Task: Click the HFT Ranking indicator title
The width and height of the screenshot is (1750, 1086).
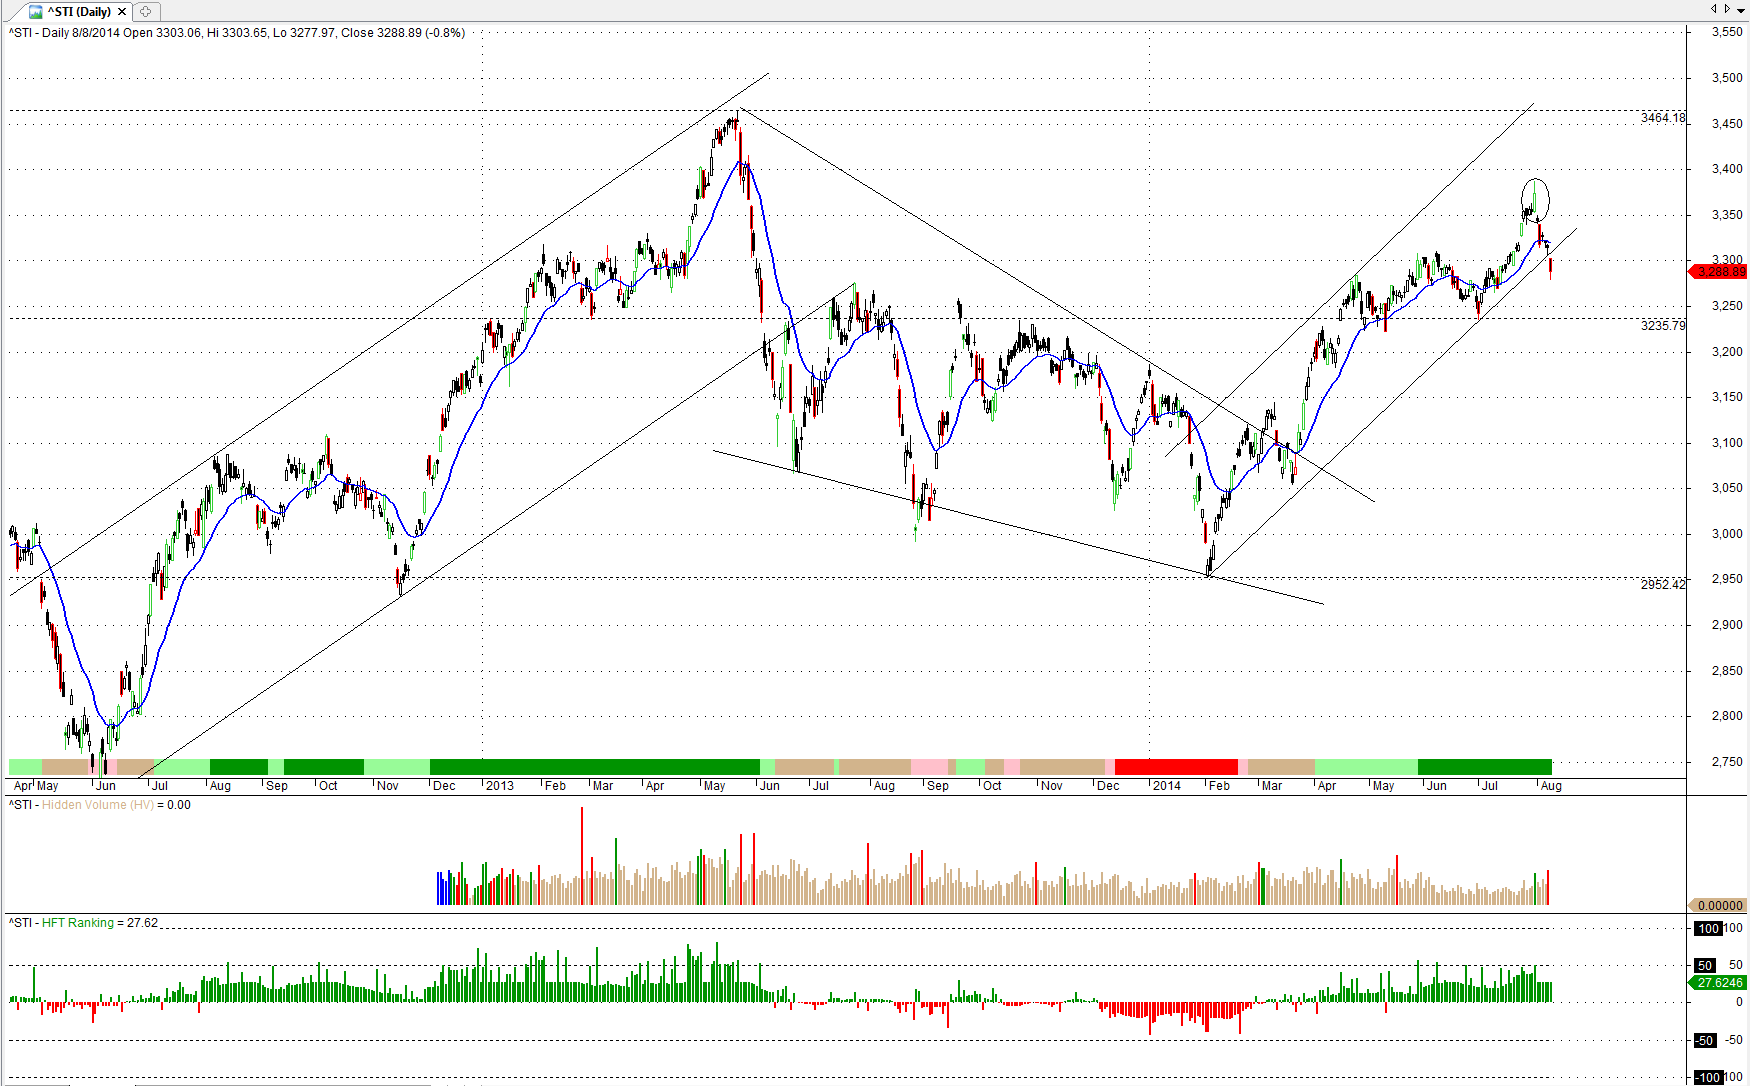Action: [77, 923]
